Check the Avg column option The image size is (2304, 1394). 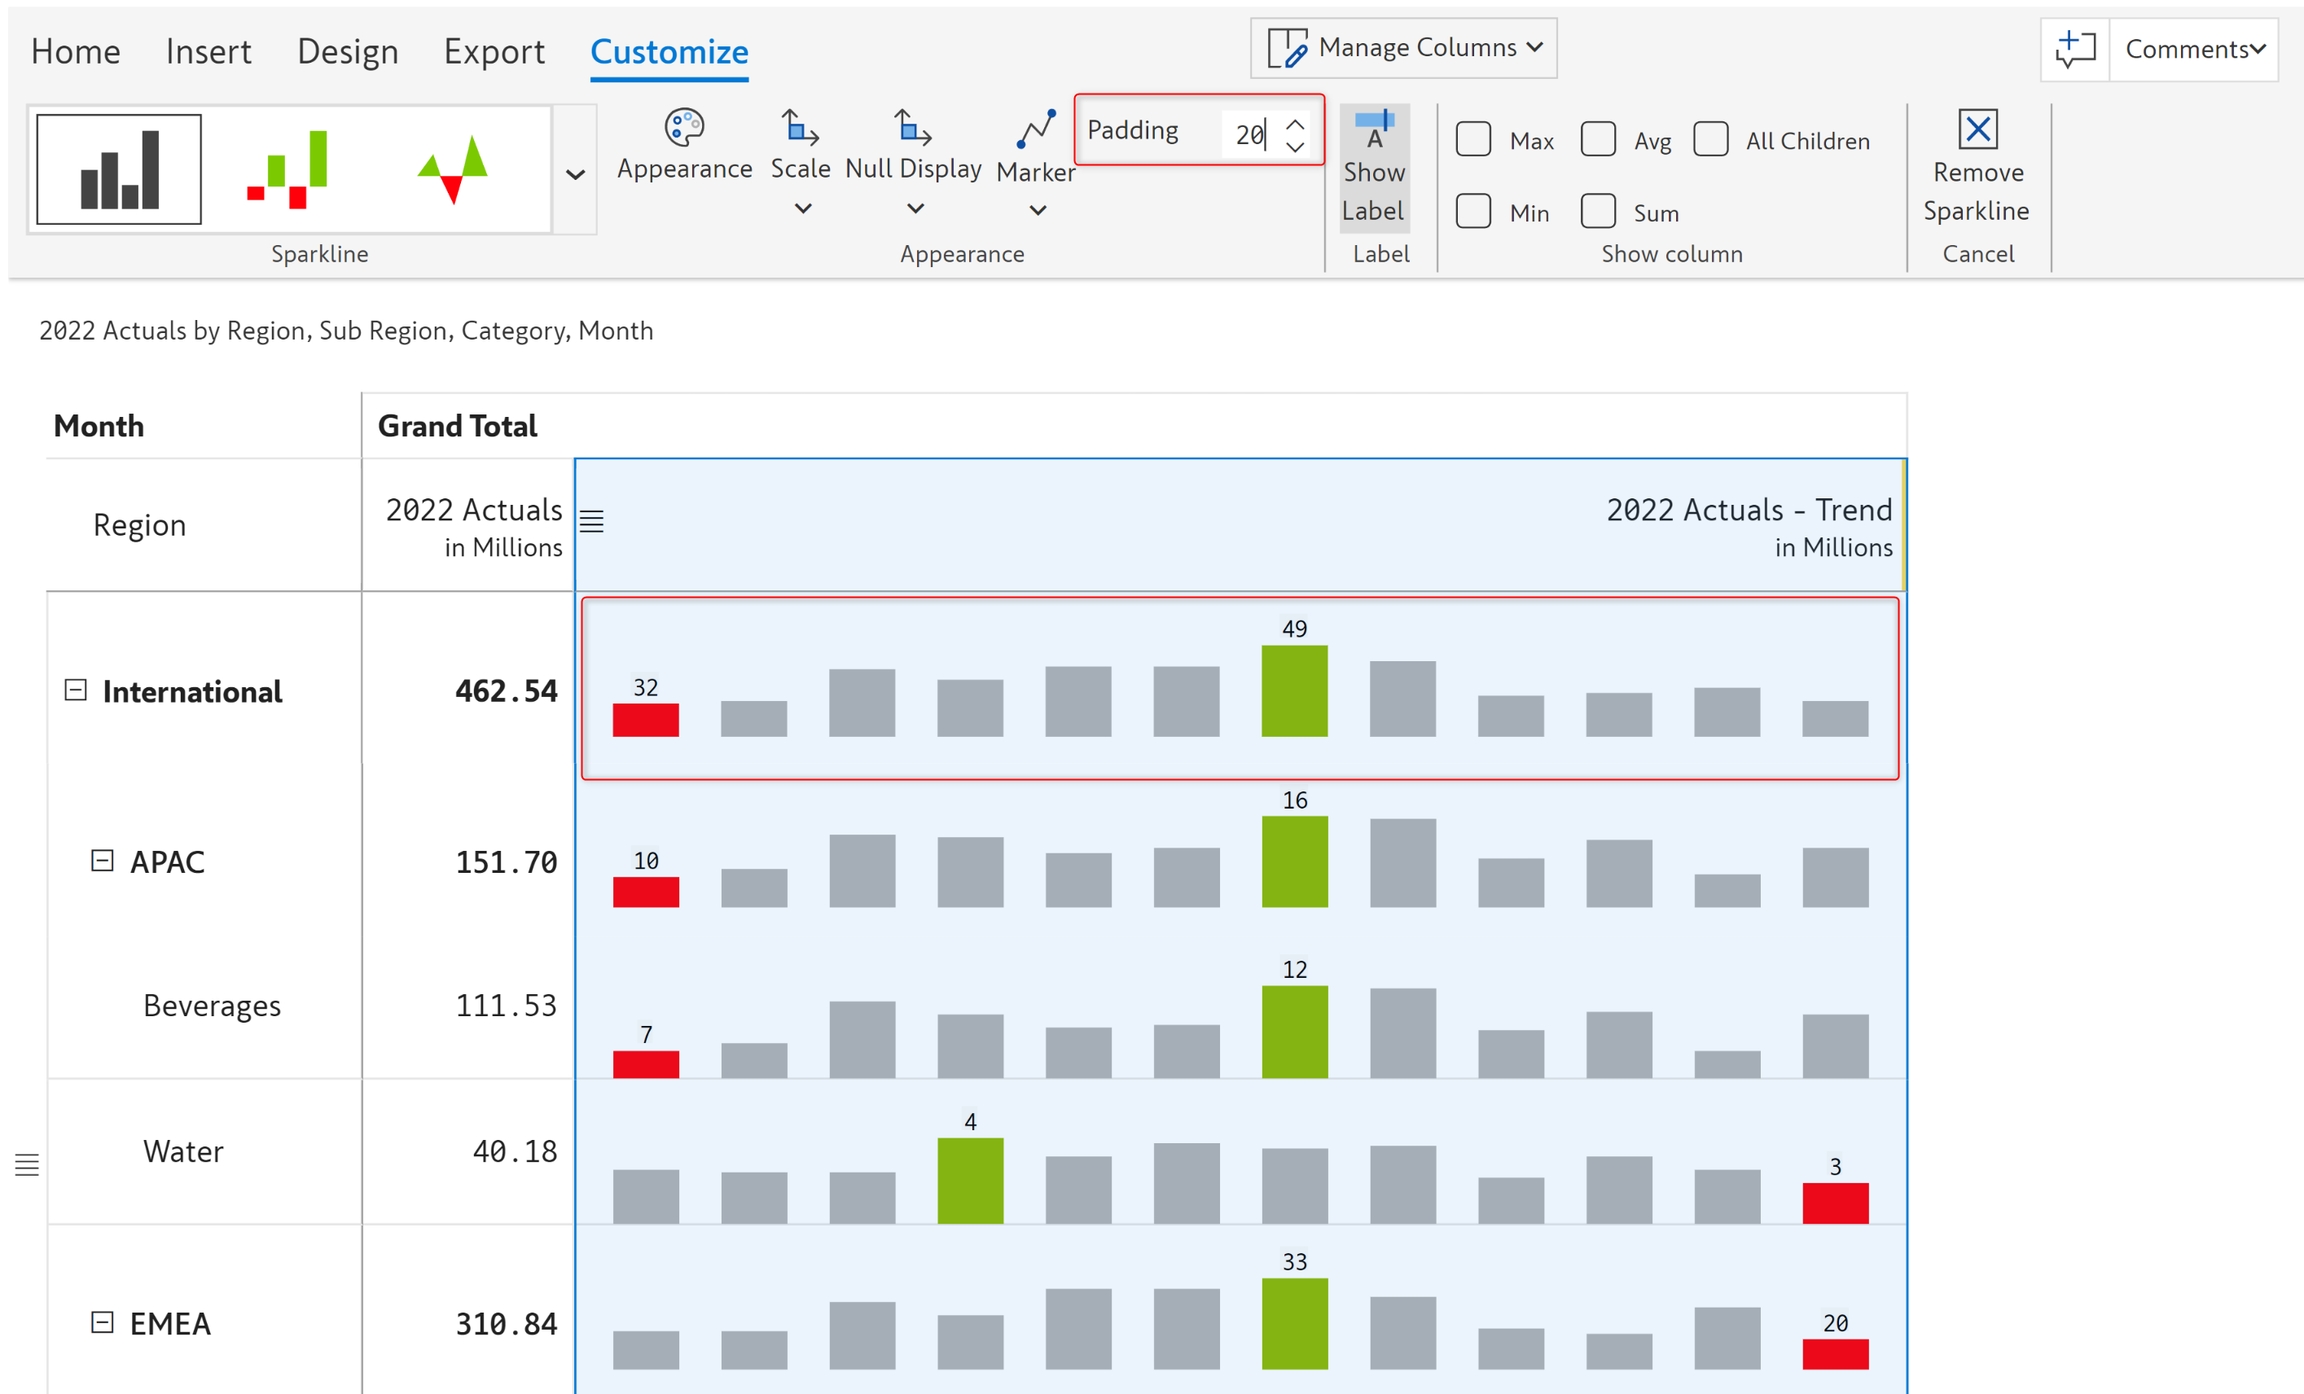click(x=1598, y=139)
